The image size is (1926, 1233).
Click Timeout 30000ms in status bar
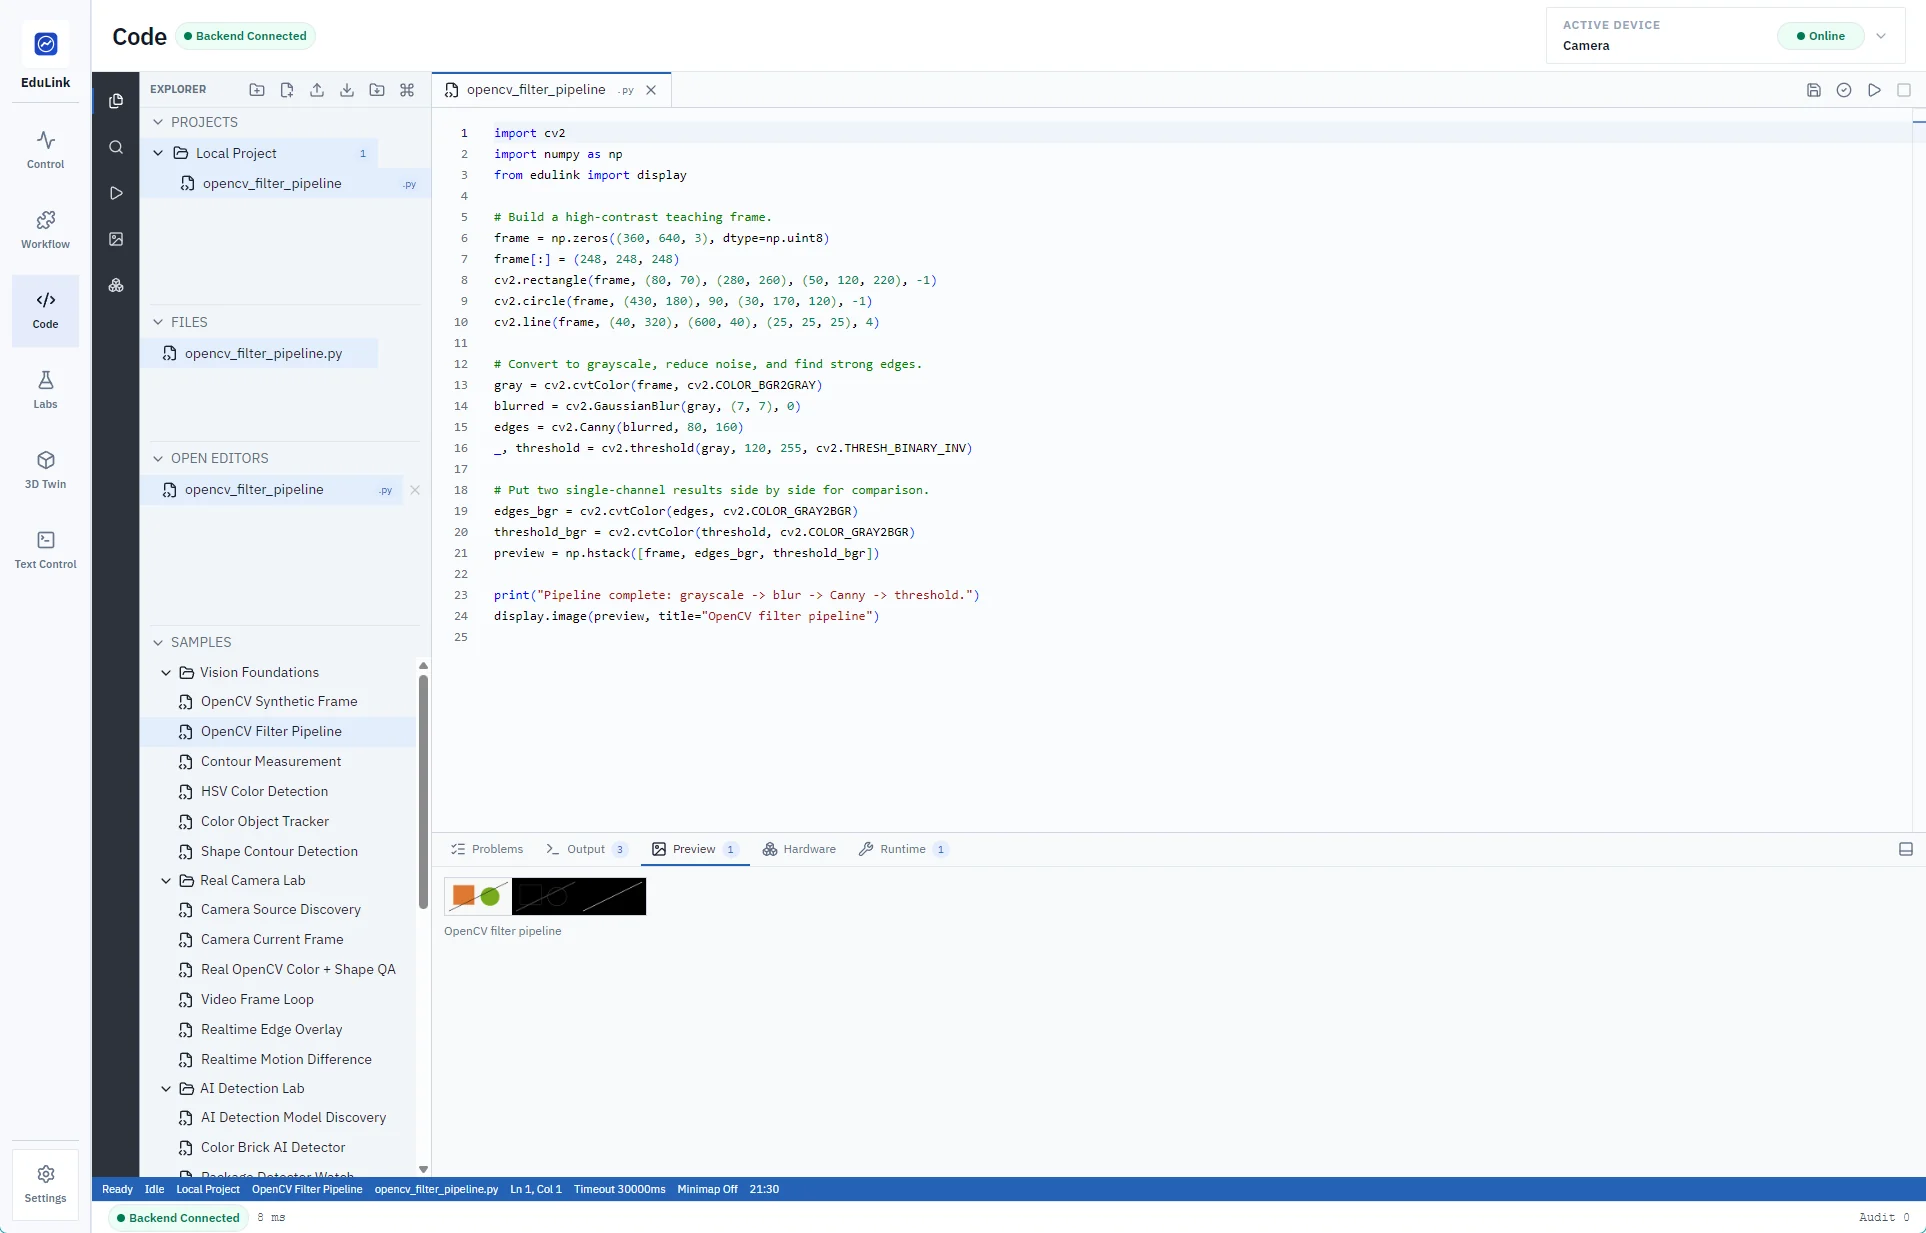click(619, 1189)
